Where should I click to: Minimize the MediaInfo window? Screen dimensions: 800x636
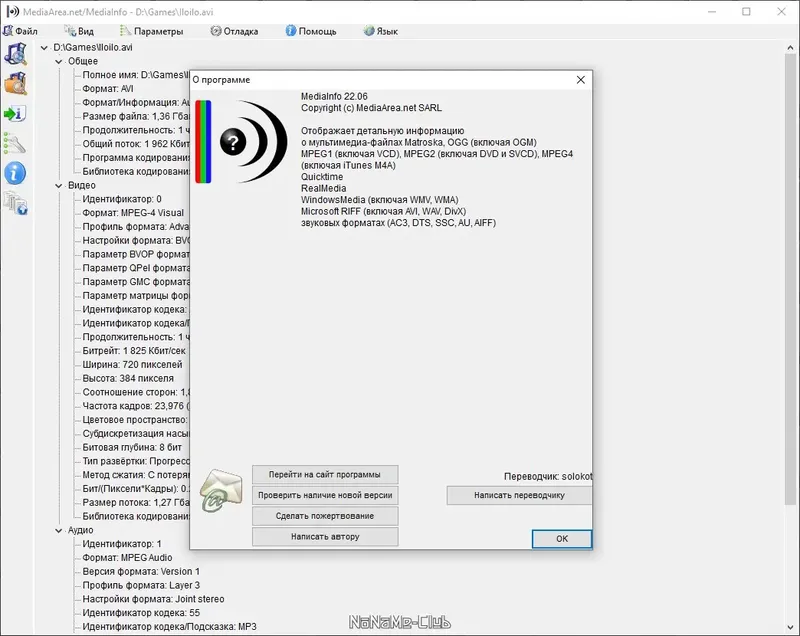[x=712, y=12]
